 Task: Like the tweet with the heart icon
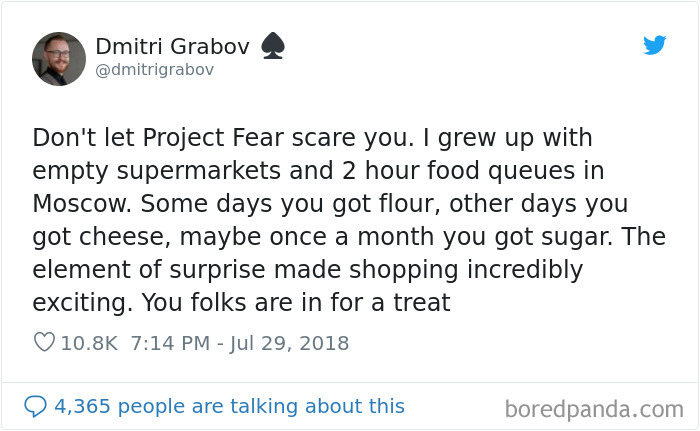(44, 343)
